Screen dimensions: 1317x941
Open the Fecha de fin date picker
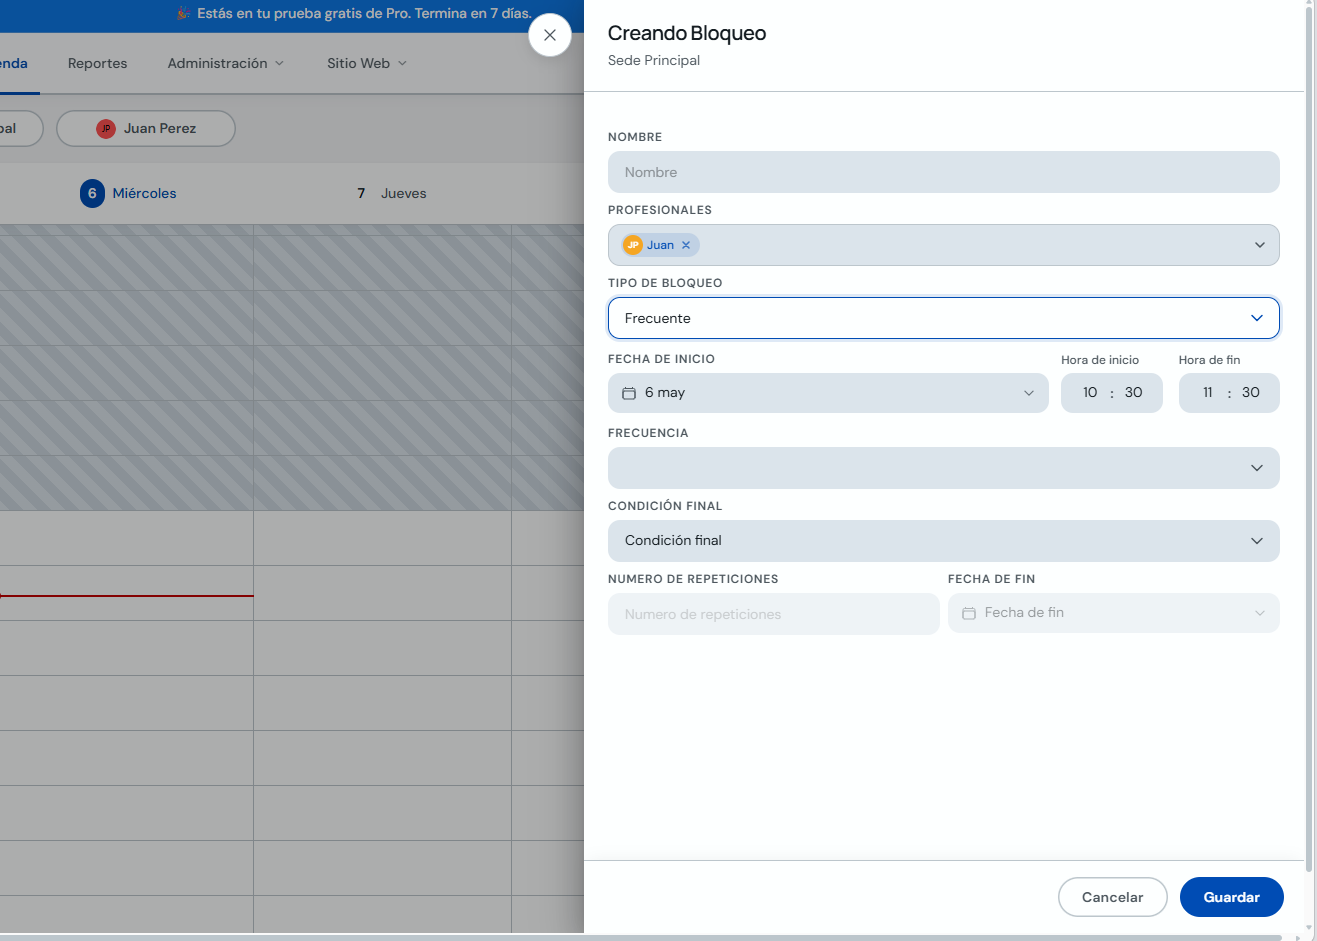[x=1114, y=613]
